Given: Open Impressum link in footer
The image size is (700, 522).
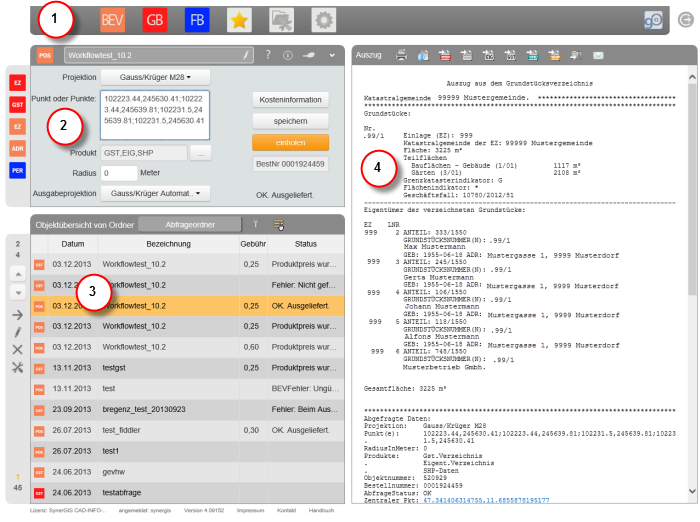Looking at the screenshot, I should coord(250,510).
